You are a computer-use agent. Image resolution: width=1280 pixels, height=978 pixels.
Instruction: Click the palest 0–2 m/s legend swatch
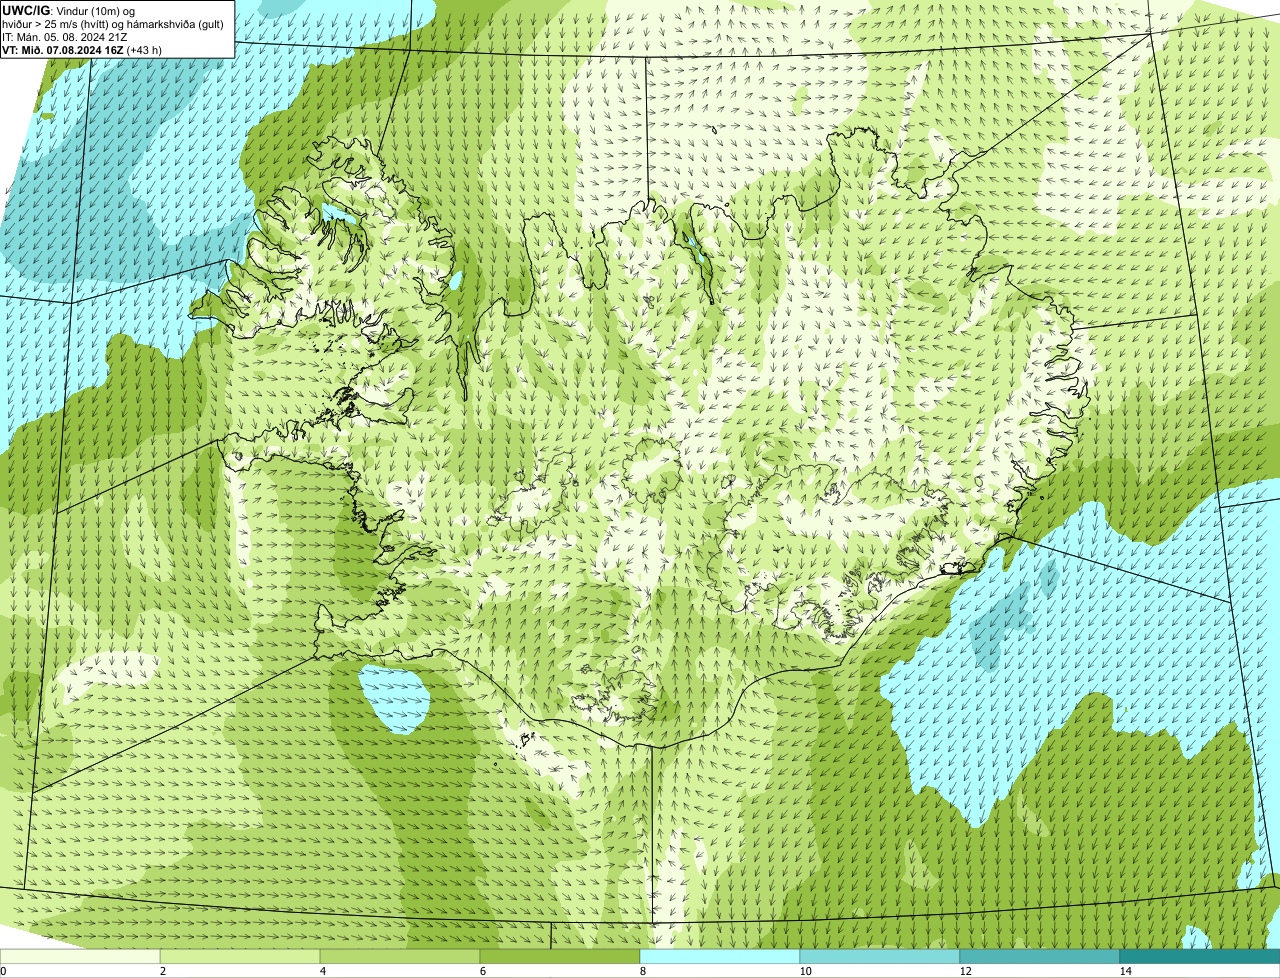pyautogui.click(x=80, y=956)
